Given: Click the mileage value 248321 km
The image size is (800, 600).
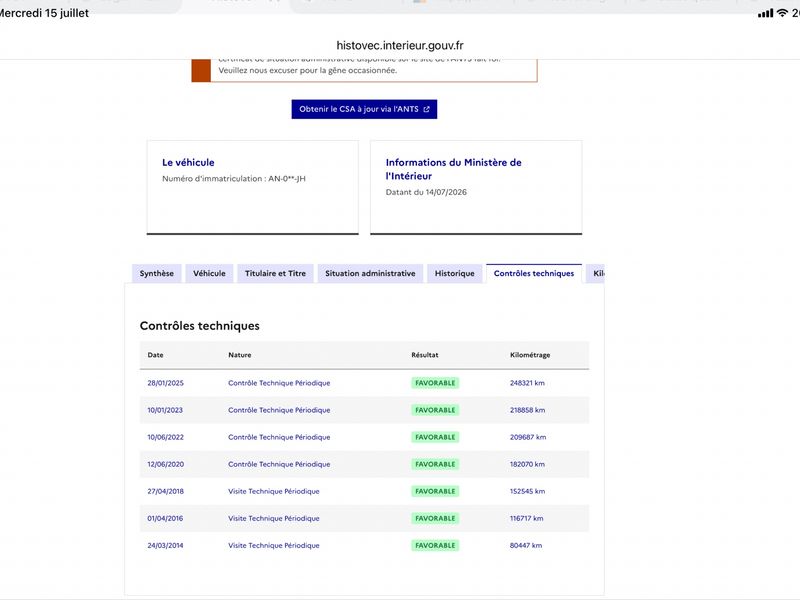Looking at the screenshot, I should [x=527, y=383].
